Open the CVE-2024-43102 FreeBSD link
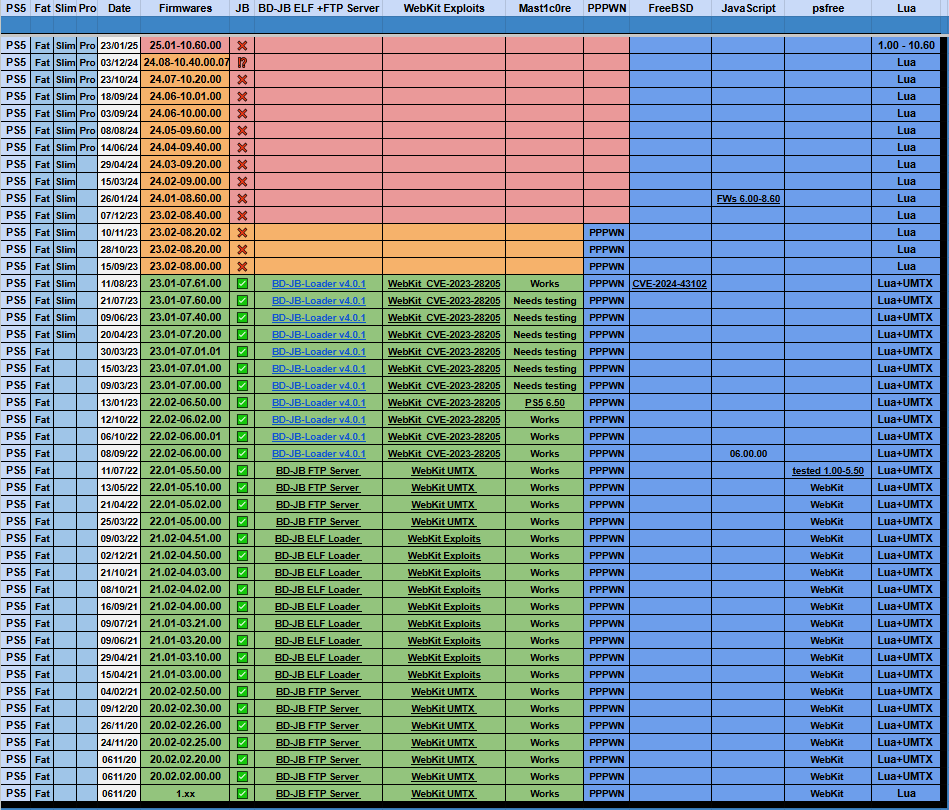Image resolution: width=949 pixels, height=810 pixels. [x=669, y=283]
